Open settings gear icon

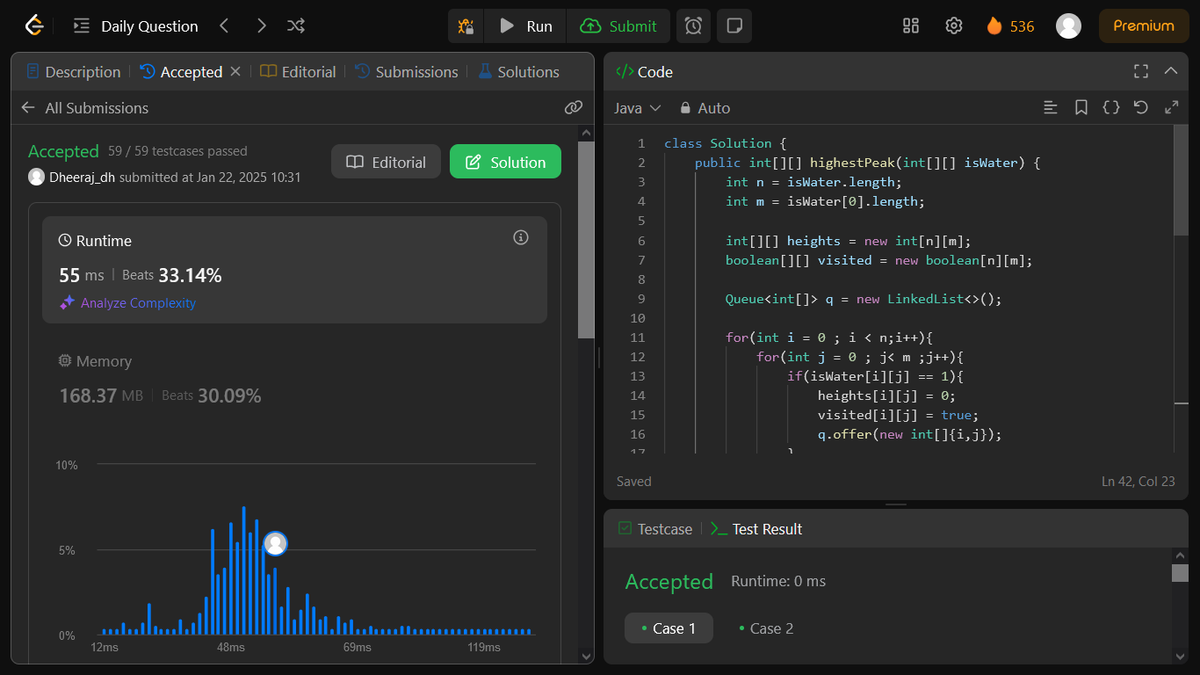pos(954,26)
